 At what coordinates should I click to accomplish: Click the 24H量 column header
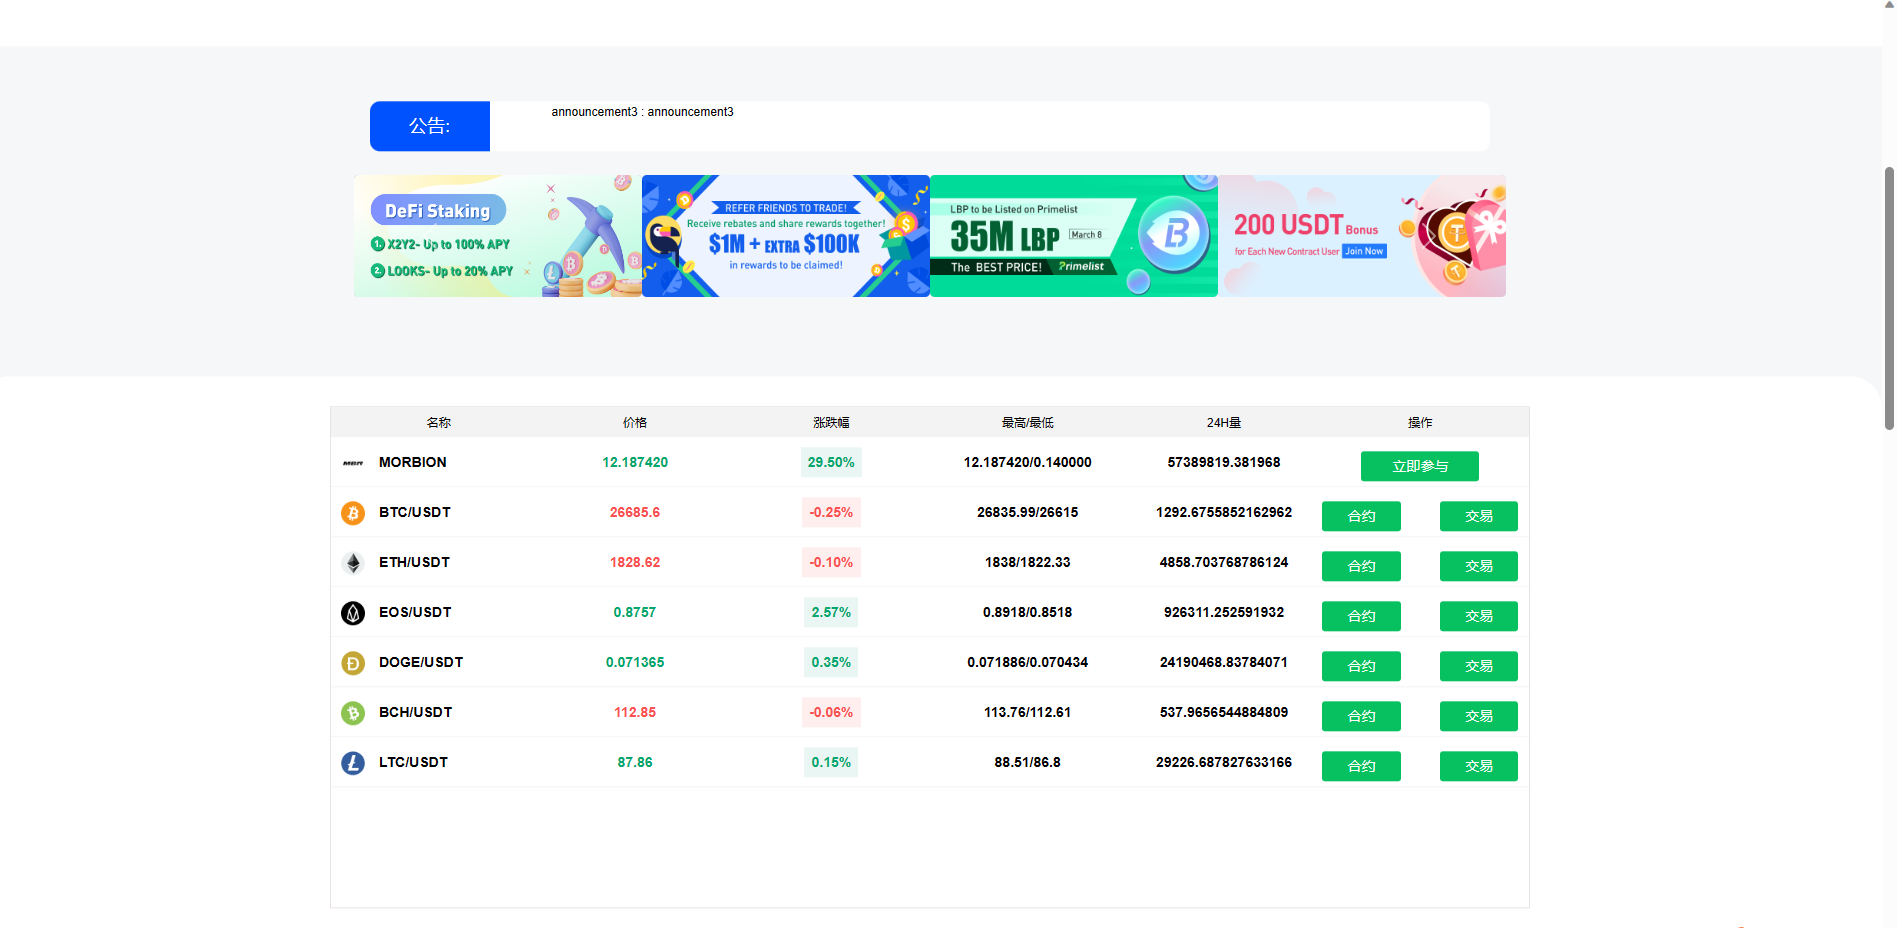click(x=1224, y=423)
